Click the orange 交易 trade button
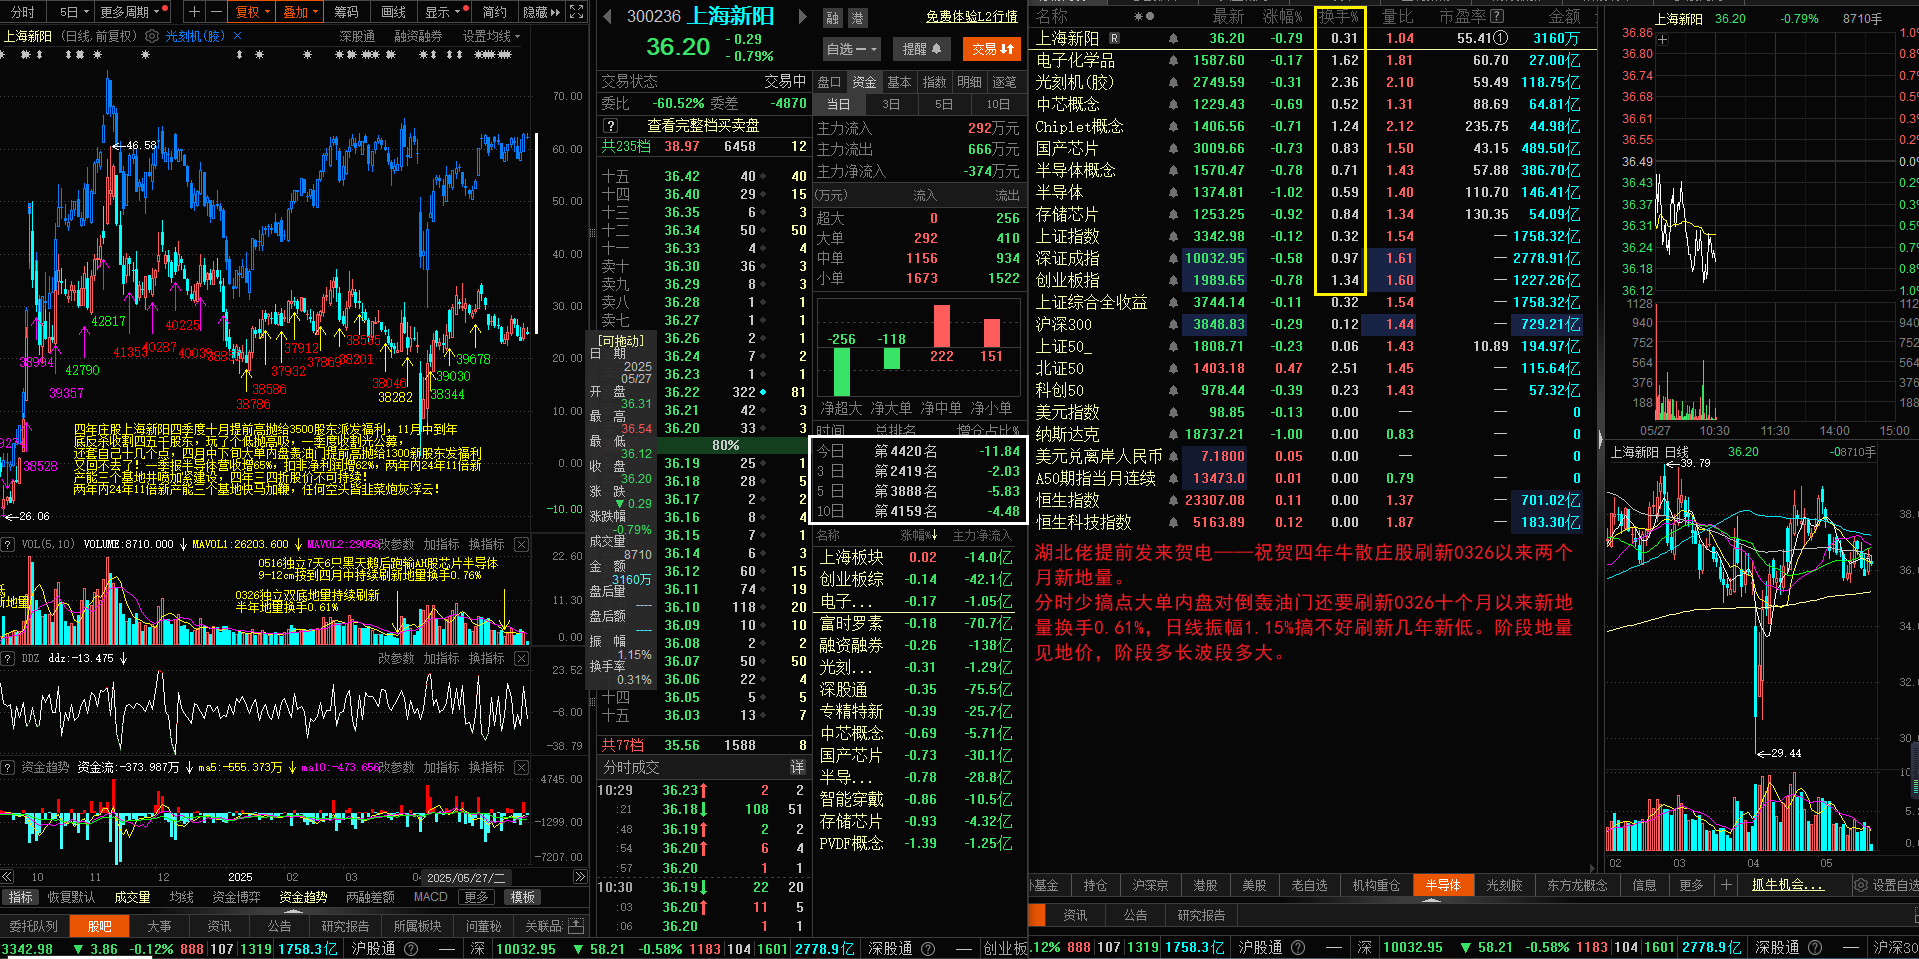The height and width of the screenshot is (959, 1919). (x=992, y=48)
